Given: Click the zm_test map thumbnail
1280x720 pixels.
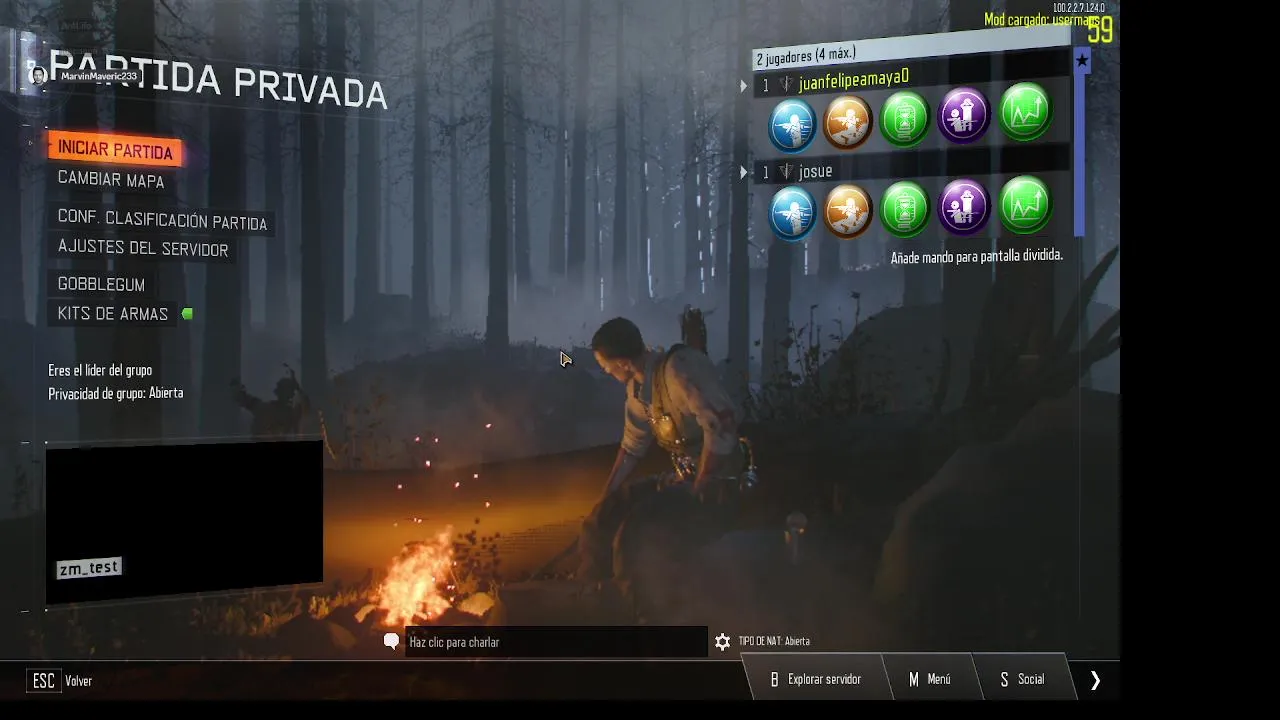Looking at the screenshot, I should 184,523.
